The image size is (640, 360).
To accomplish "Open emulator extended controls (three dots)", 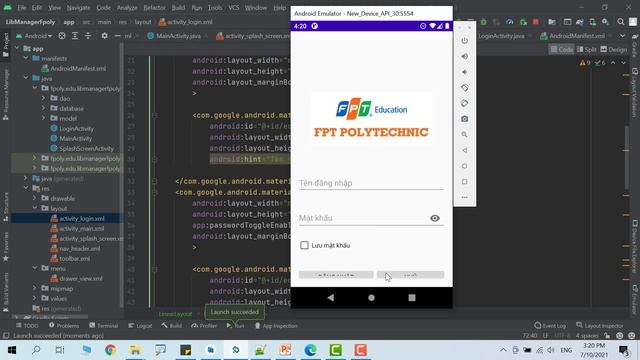I will click(x=464, y=197).
